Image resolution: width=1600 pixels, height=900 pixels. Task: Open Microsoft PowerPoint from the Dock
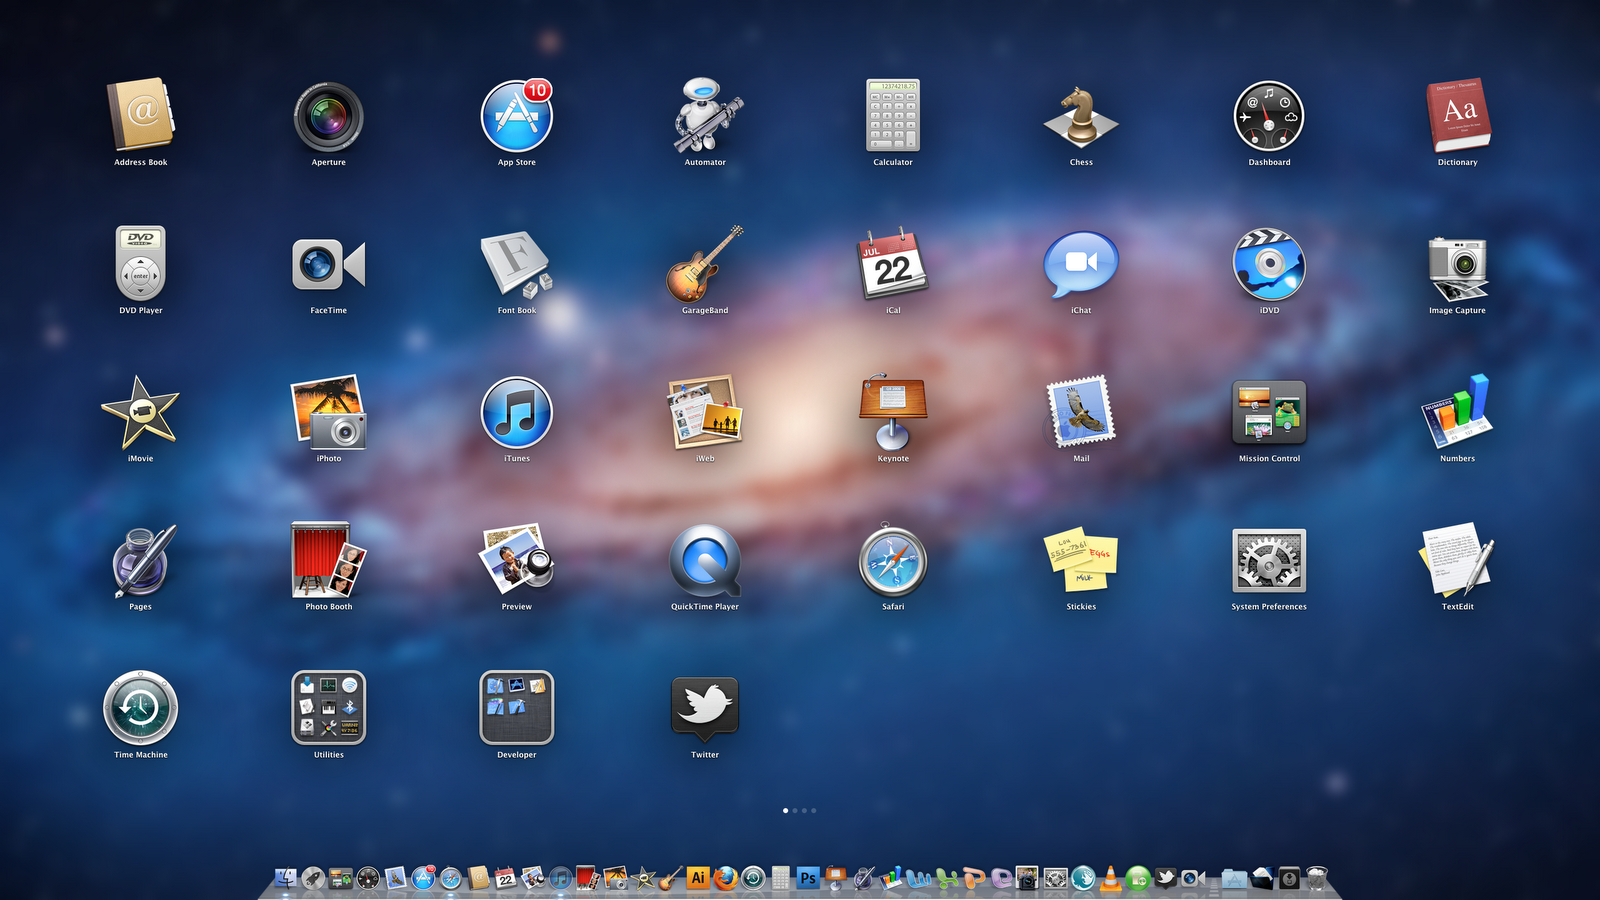[x=974, y=878]
